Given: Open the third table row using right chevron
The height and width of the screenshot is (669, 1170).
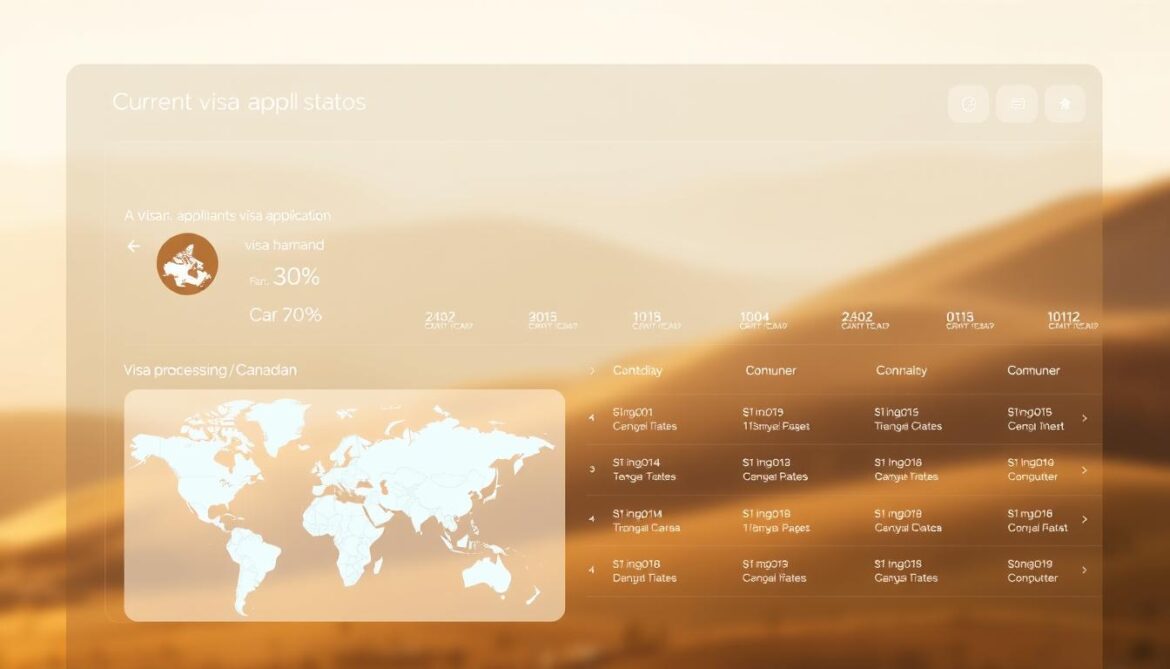Looking at the screenshot, I should pos(1085,520).
